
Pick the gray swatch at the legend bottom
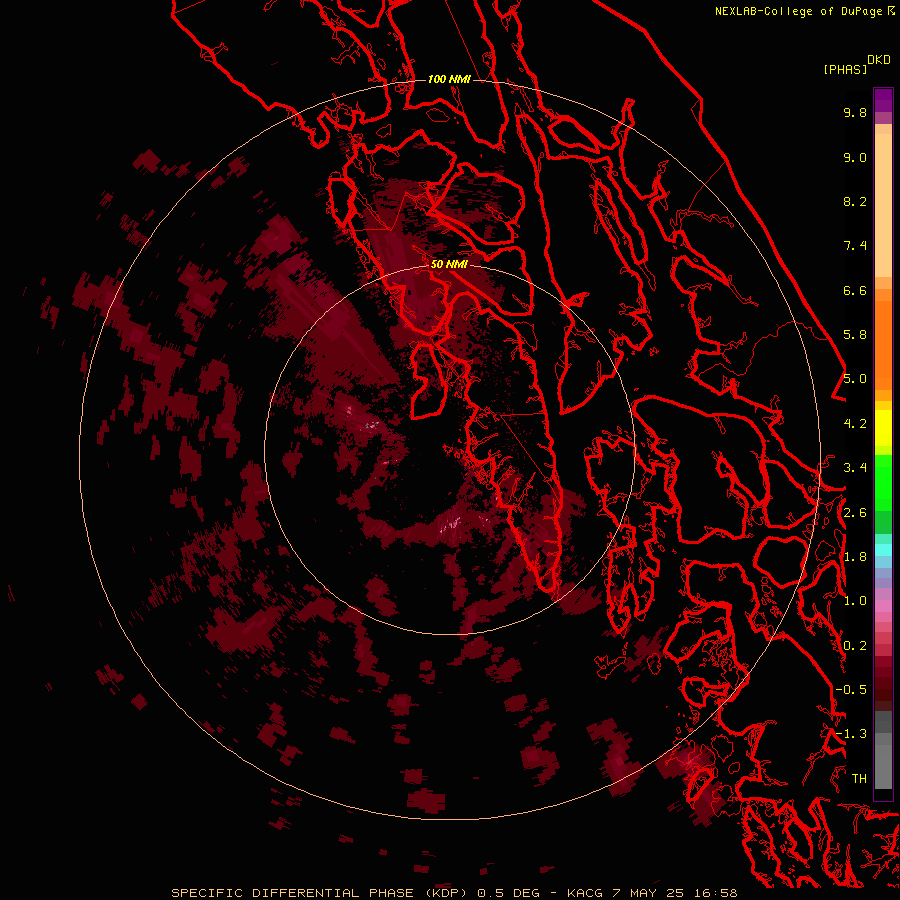(883, 766)
